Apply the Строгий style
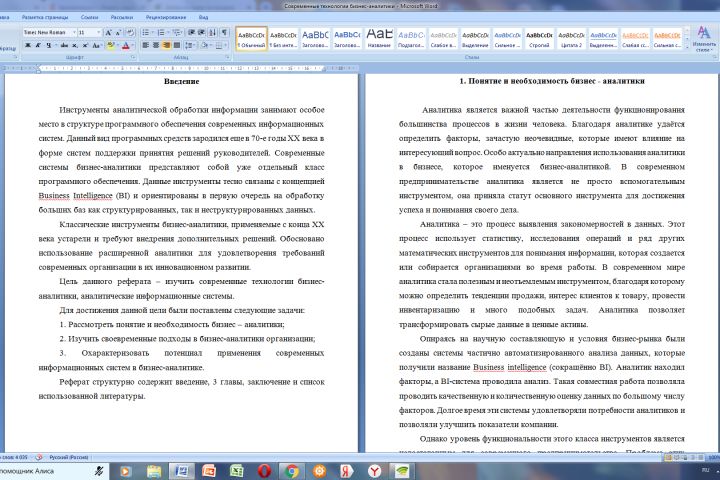The image size is (720, 480). [539, 39]
